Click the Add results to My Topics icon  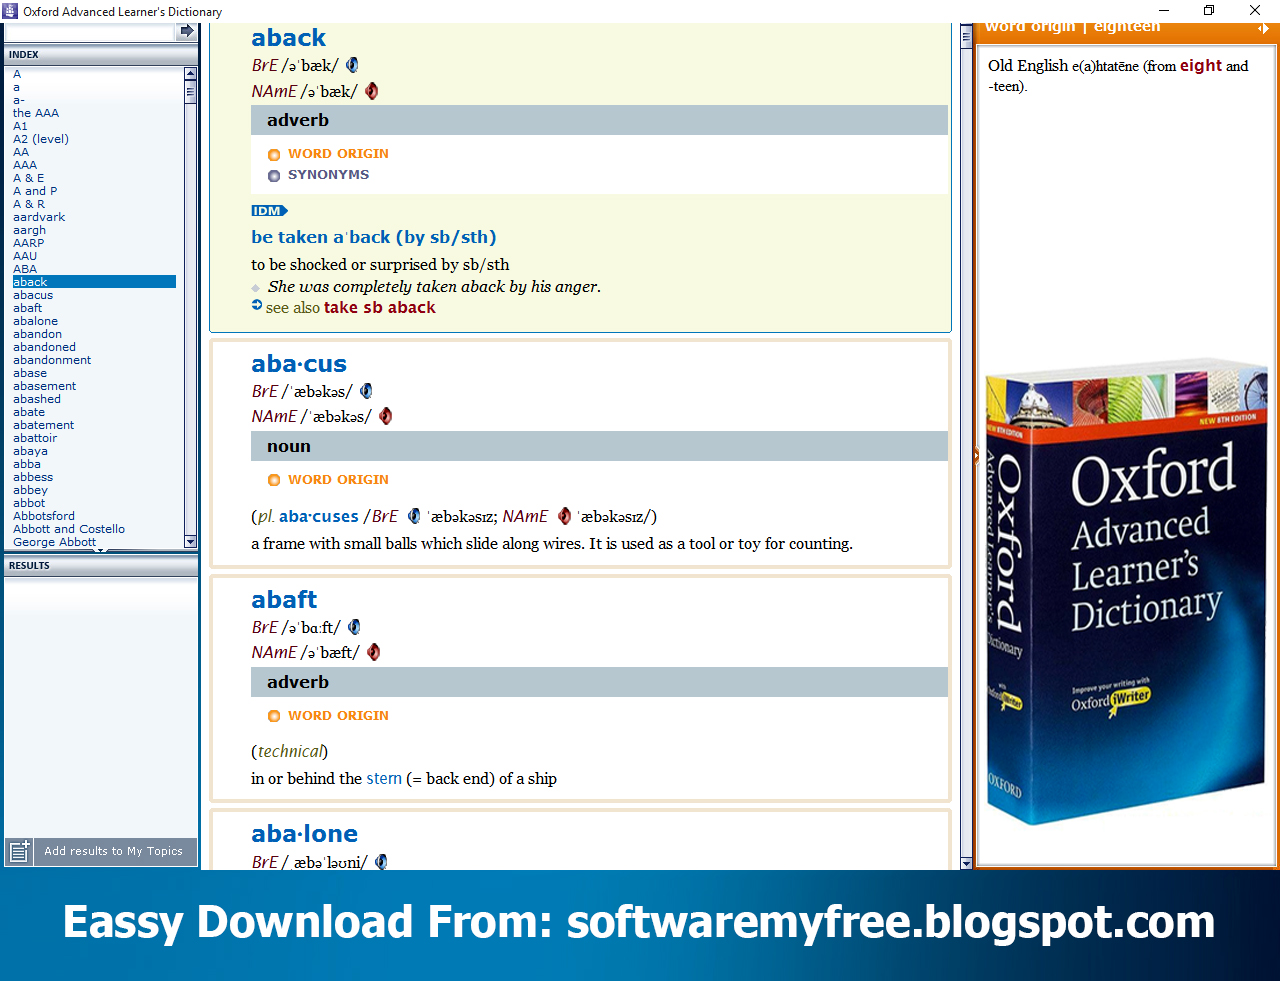pyautogui.click(x=19, y=852)
